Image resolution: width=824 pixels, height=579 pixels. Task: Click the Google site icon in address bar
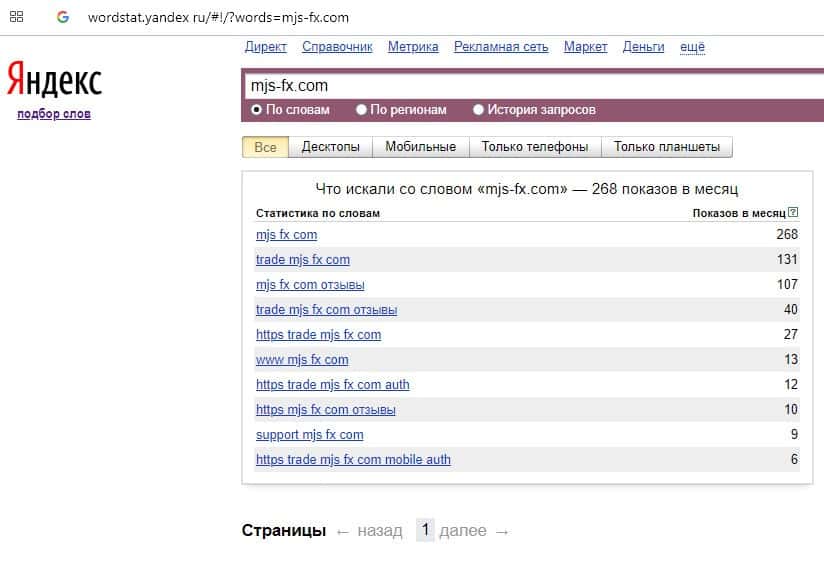pyautogui.click(x=63, y=17)
